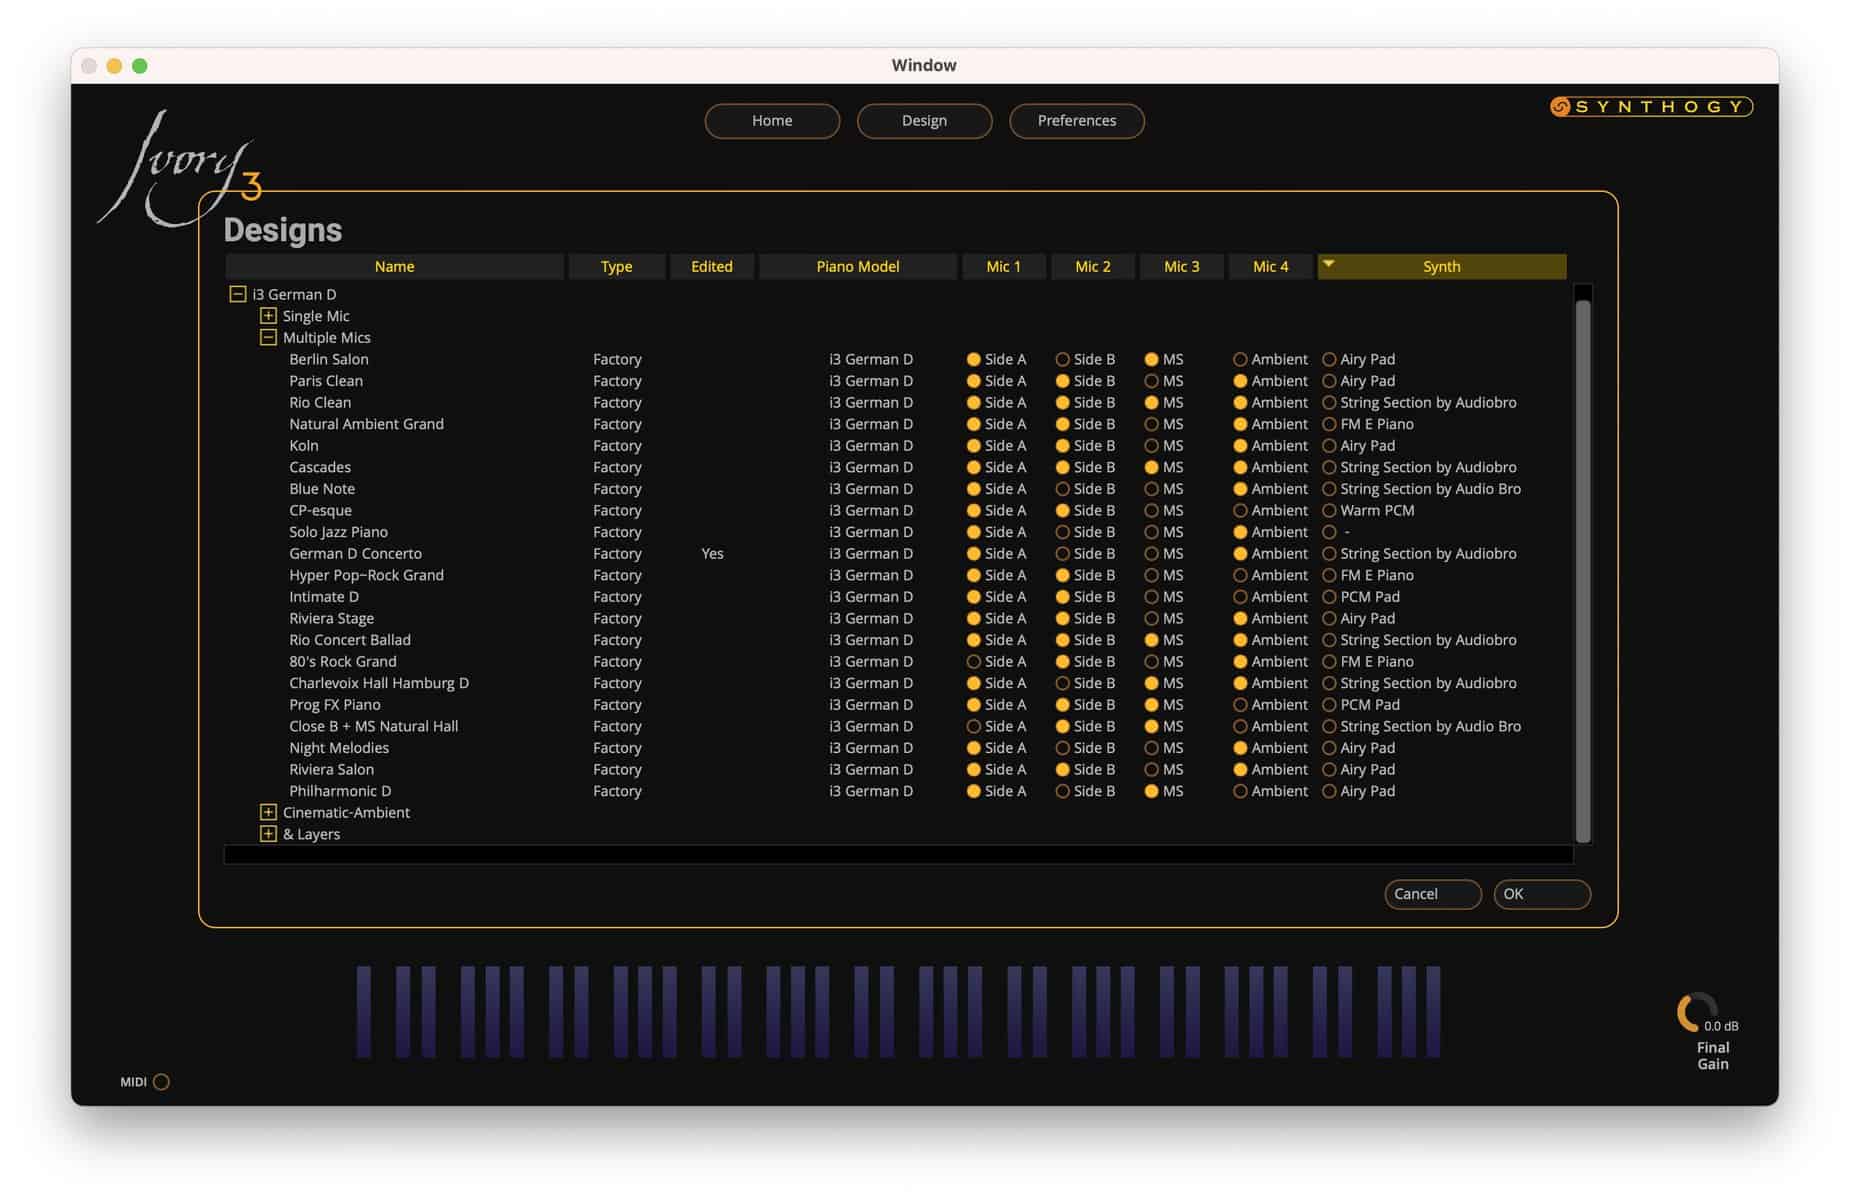Click the Cancel button

pyautogui.click(x=1431, y=894)
